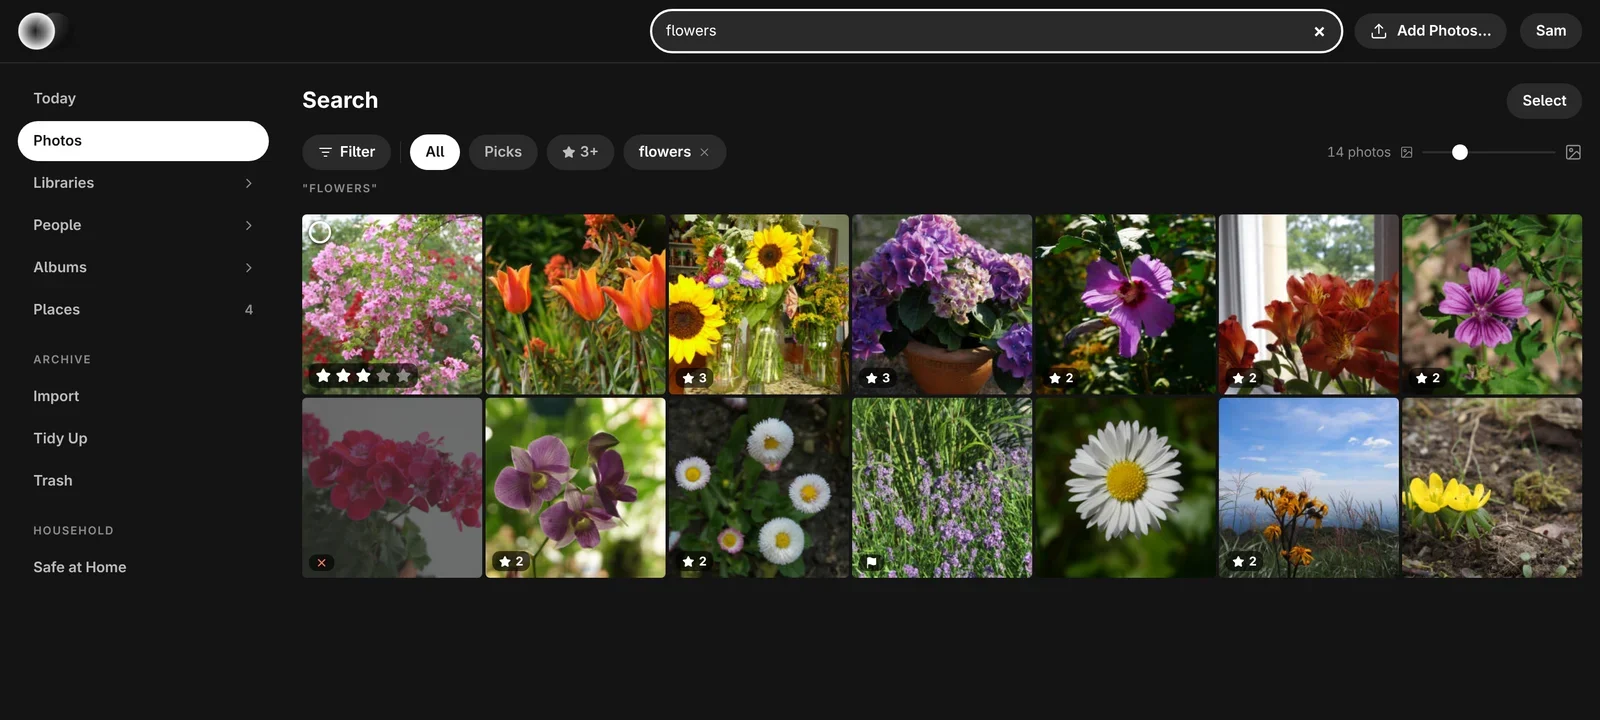1600x720 pixels.
Task: Click the flag badge on lavender photo
Action: click(x=871, y=563)
